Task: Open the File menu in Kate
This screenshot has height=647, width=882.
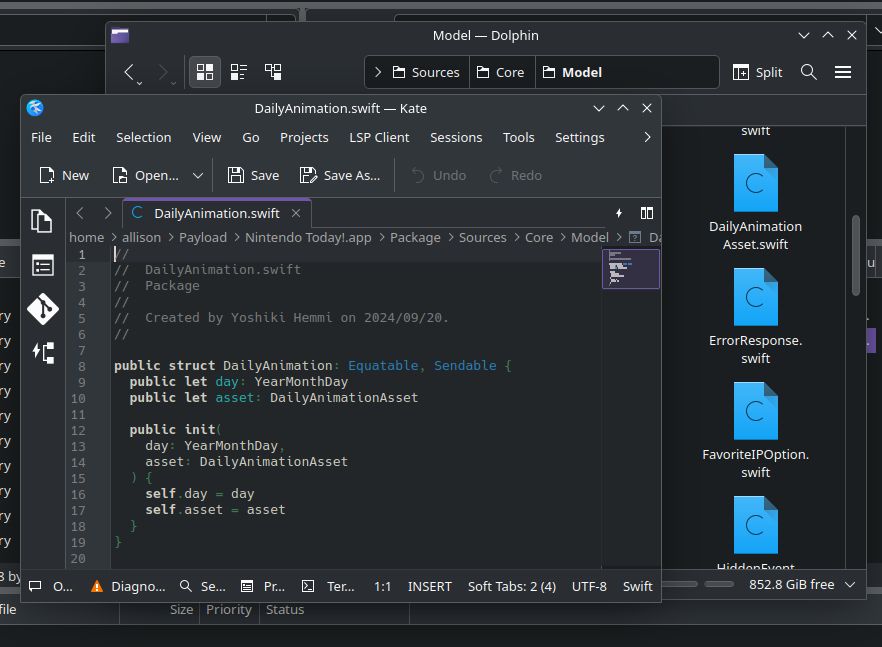Action: click(41, 138)
